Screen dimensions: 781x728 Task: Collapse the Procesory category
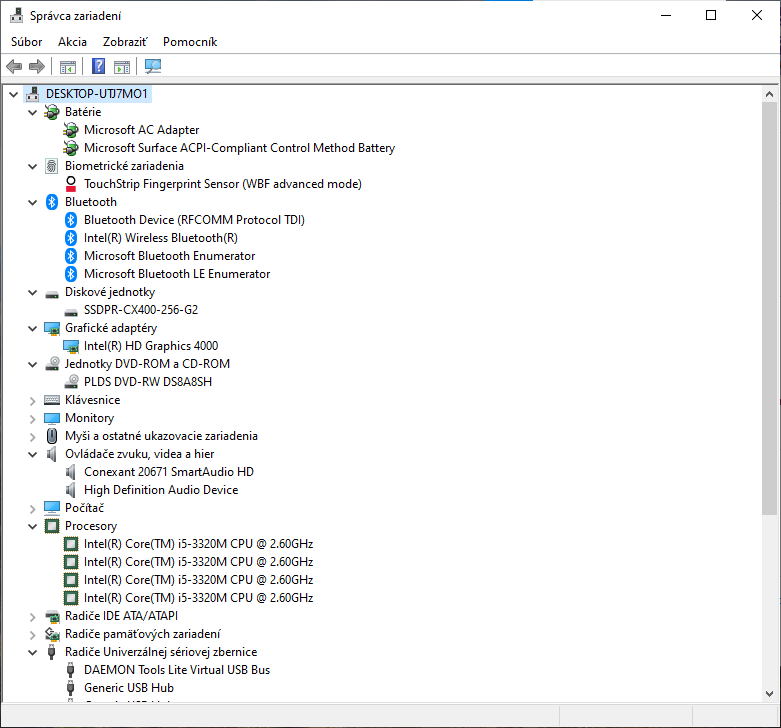click(32, 526)
